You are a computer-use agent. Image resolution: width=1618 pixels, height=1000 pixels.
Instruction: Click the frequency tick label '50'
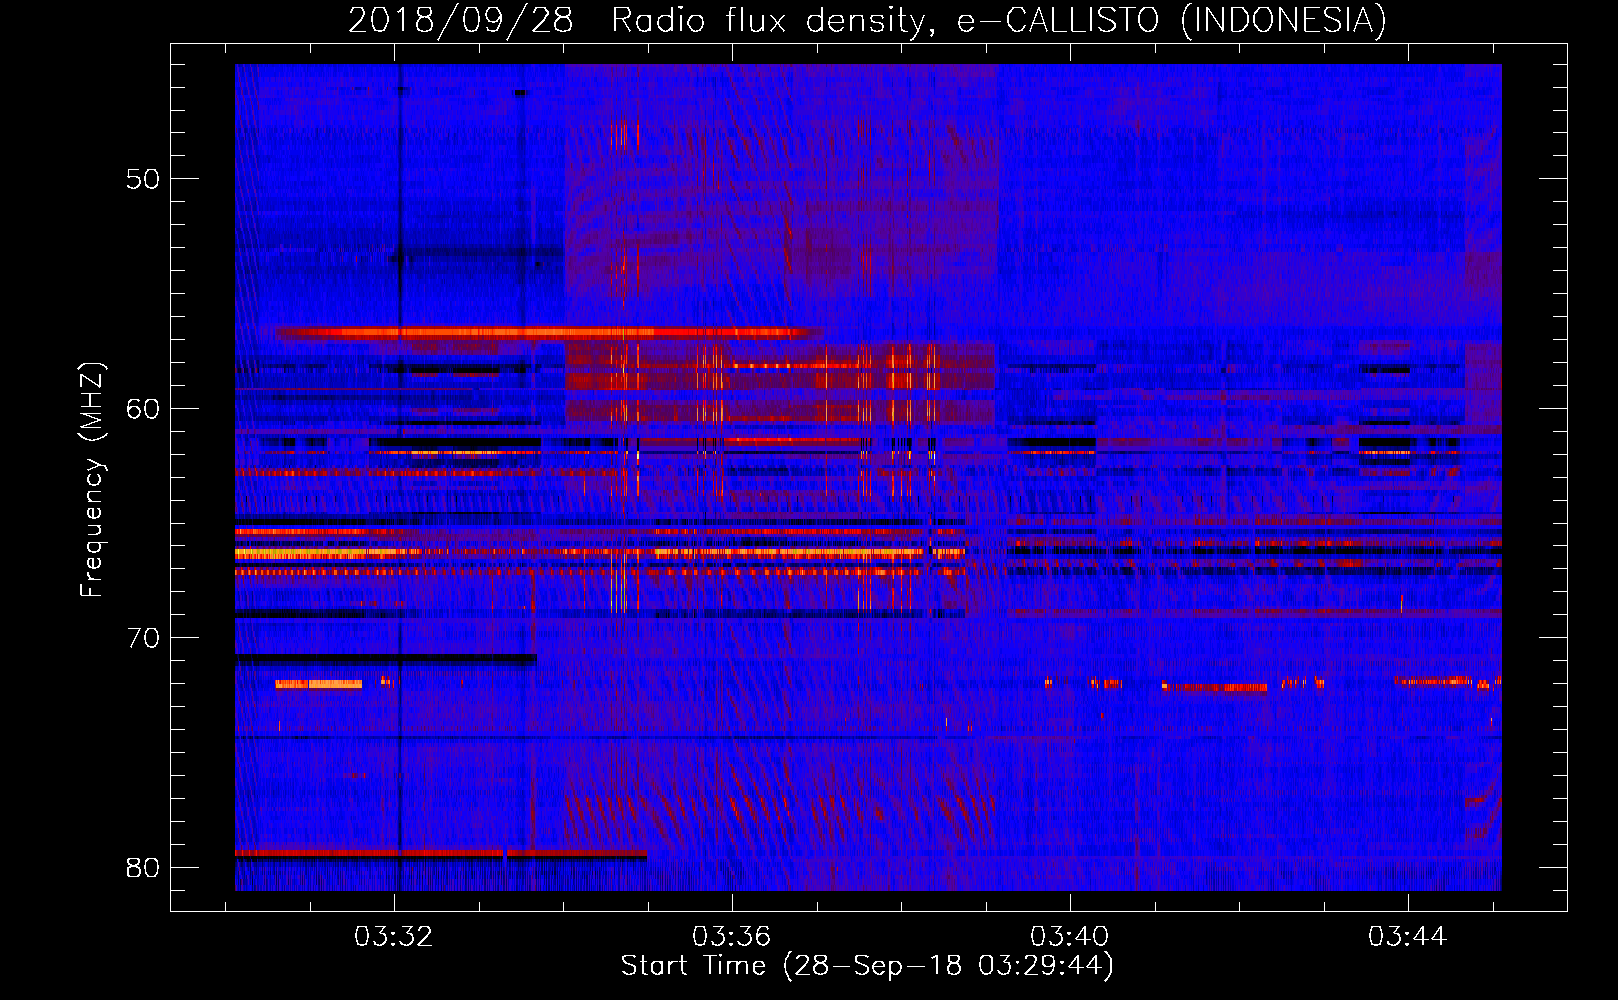143,179
